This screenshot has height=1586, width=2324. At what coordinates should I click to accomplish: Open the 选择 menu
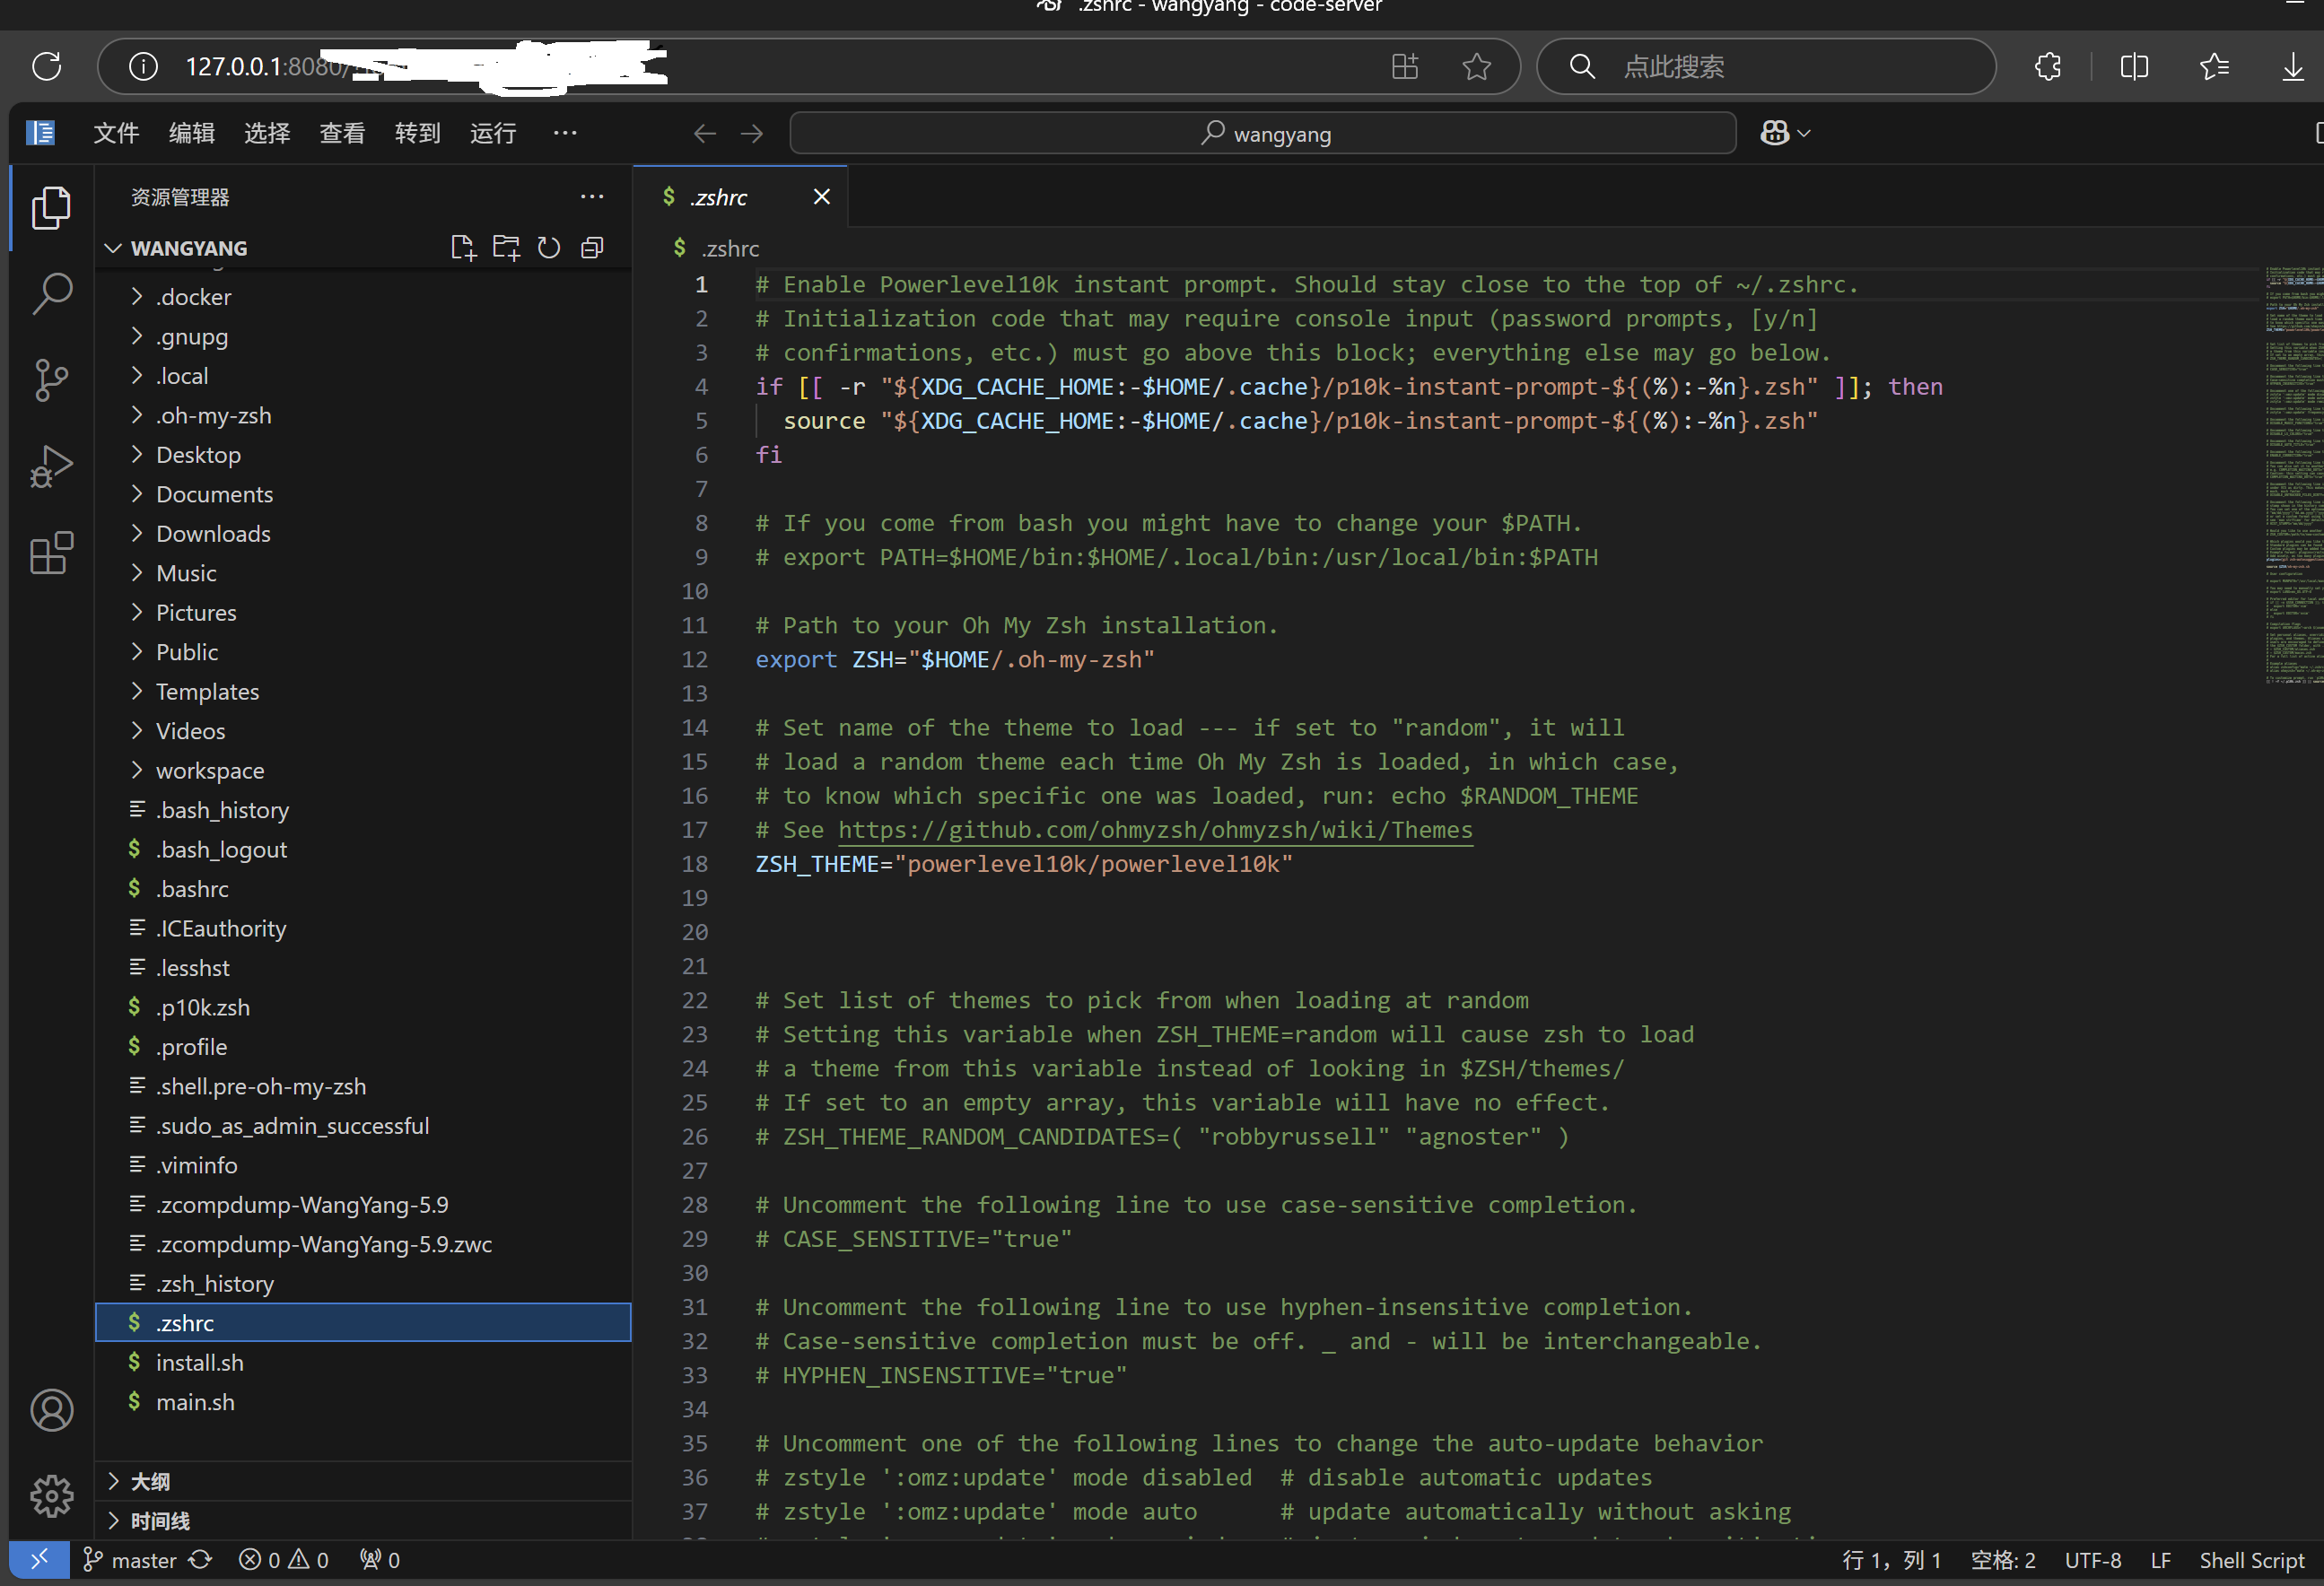point(267,133)
